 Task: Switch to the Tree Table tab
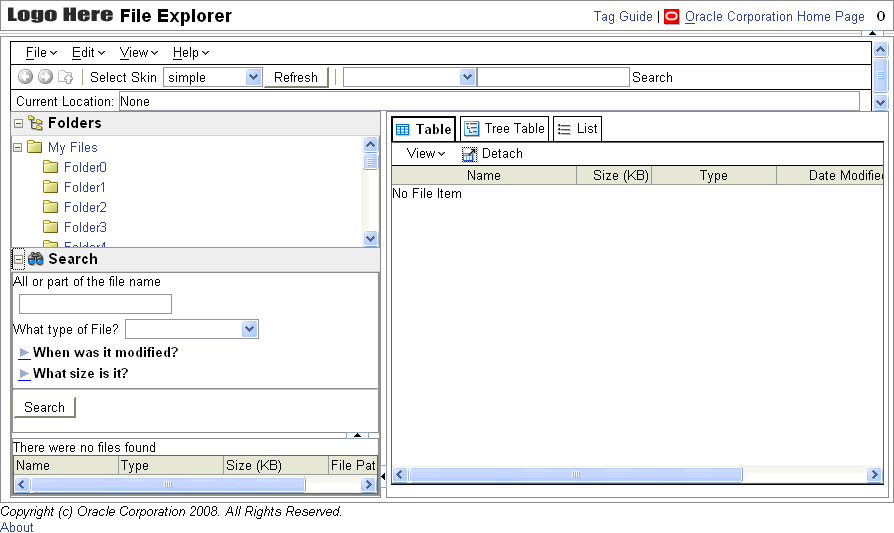[505, 128]
